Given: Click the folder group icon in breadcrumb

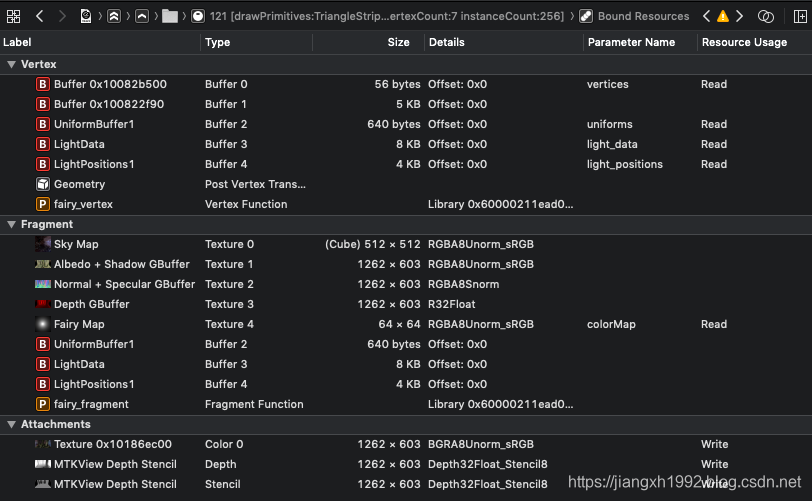Looking at the screenshot, I should point(170,16).
